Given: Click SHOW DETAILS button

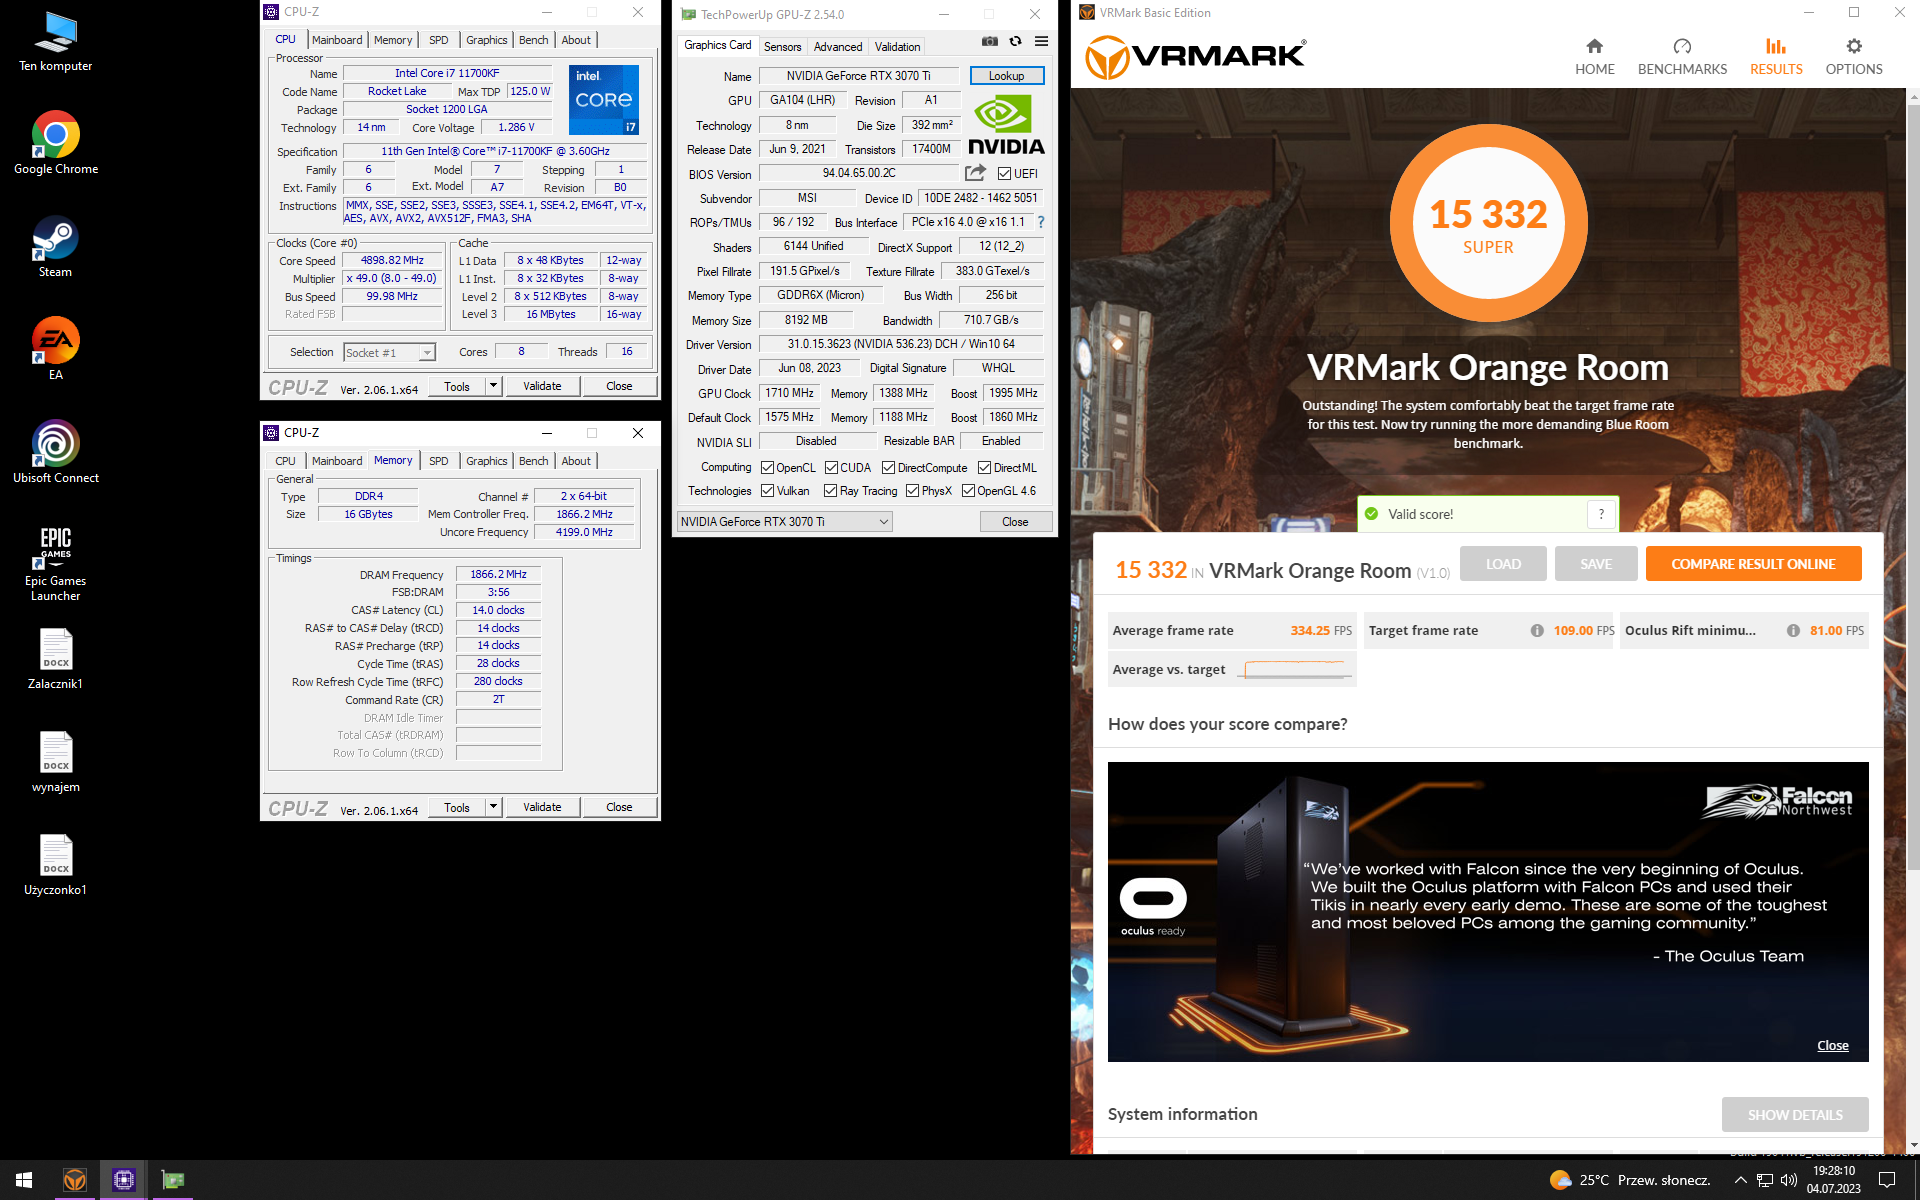Looking at the screenshot, I should pos(1795,1115).
